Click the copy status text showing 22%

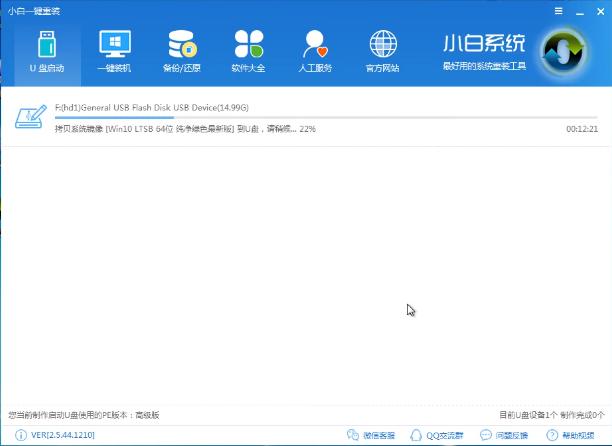[185, 129]
